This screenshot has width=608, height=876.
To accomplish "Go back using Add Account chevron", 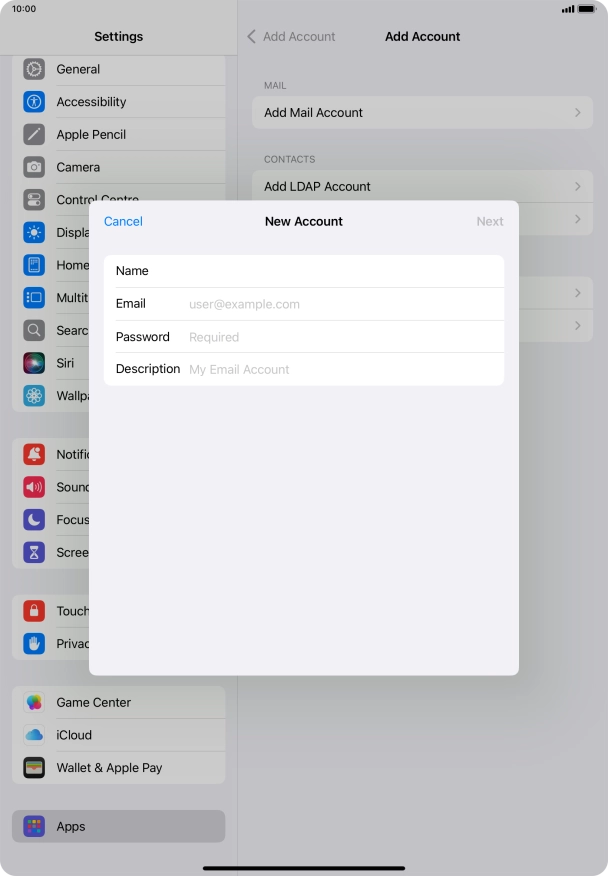I will 252,37.
